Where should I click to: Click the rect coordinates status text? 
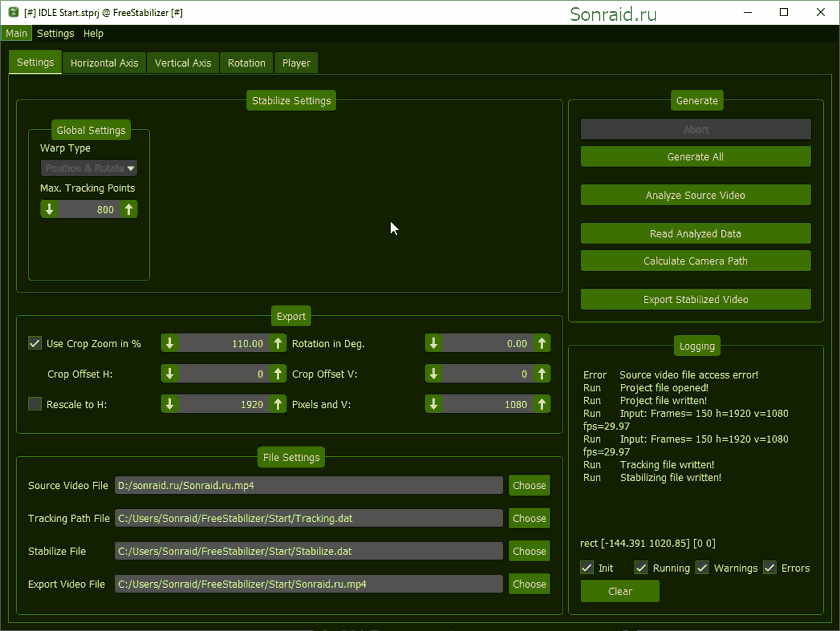click(x=648, y=543)
